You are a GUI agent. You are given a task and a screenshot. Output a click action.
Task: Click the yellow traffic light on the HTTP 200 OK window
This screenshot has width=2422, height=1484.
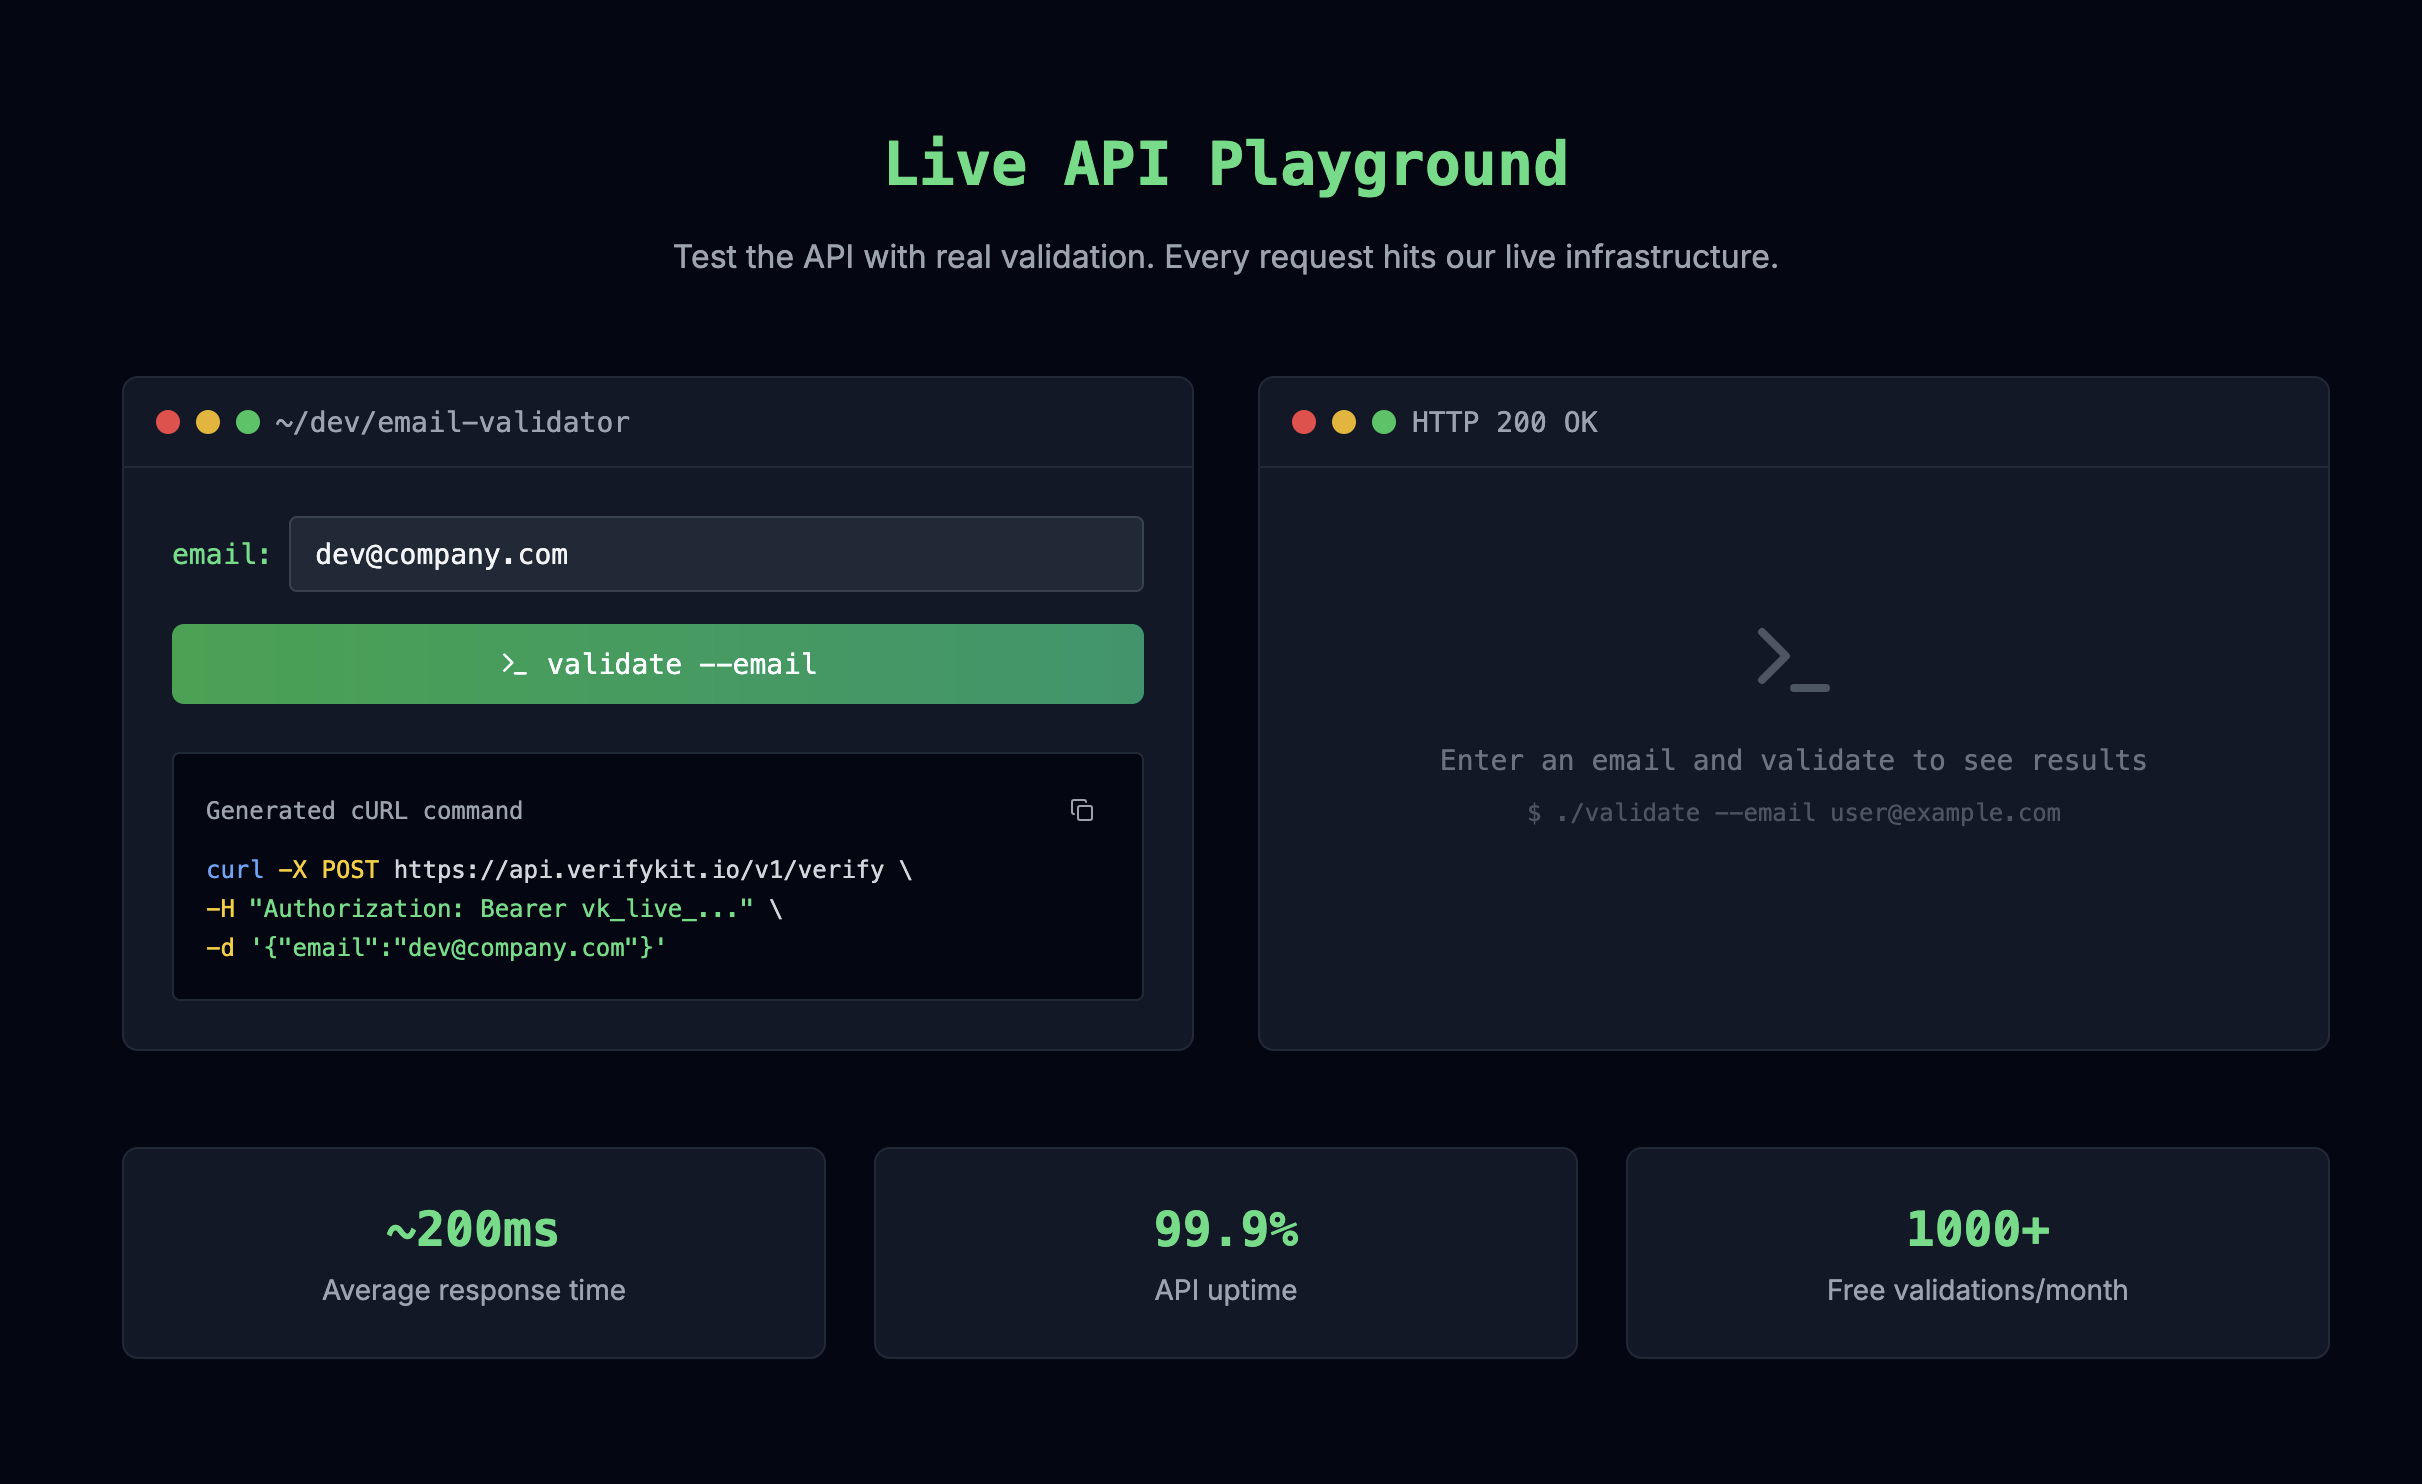click(x=1344, y=422)
